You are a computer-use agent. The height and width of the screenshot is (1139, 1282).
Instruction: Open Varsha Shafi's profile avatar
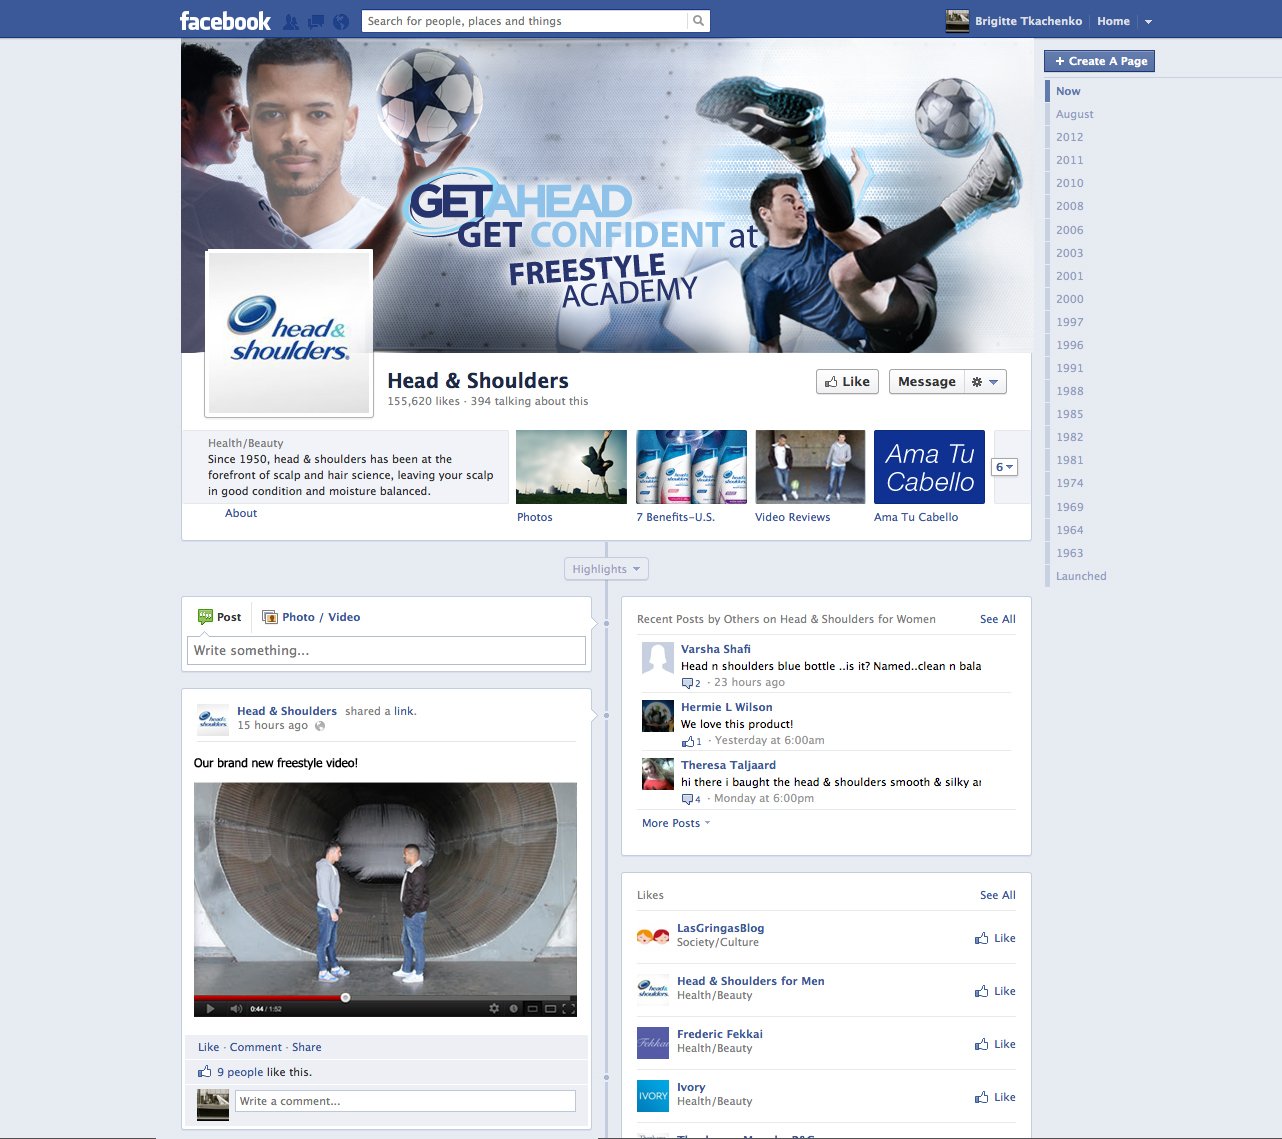657,658
